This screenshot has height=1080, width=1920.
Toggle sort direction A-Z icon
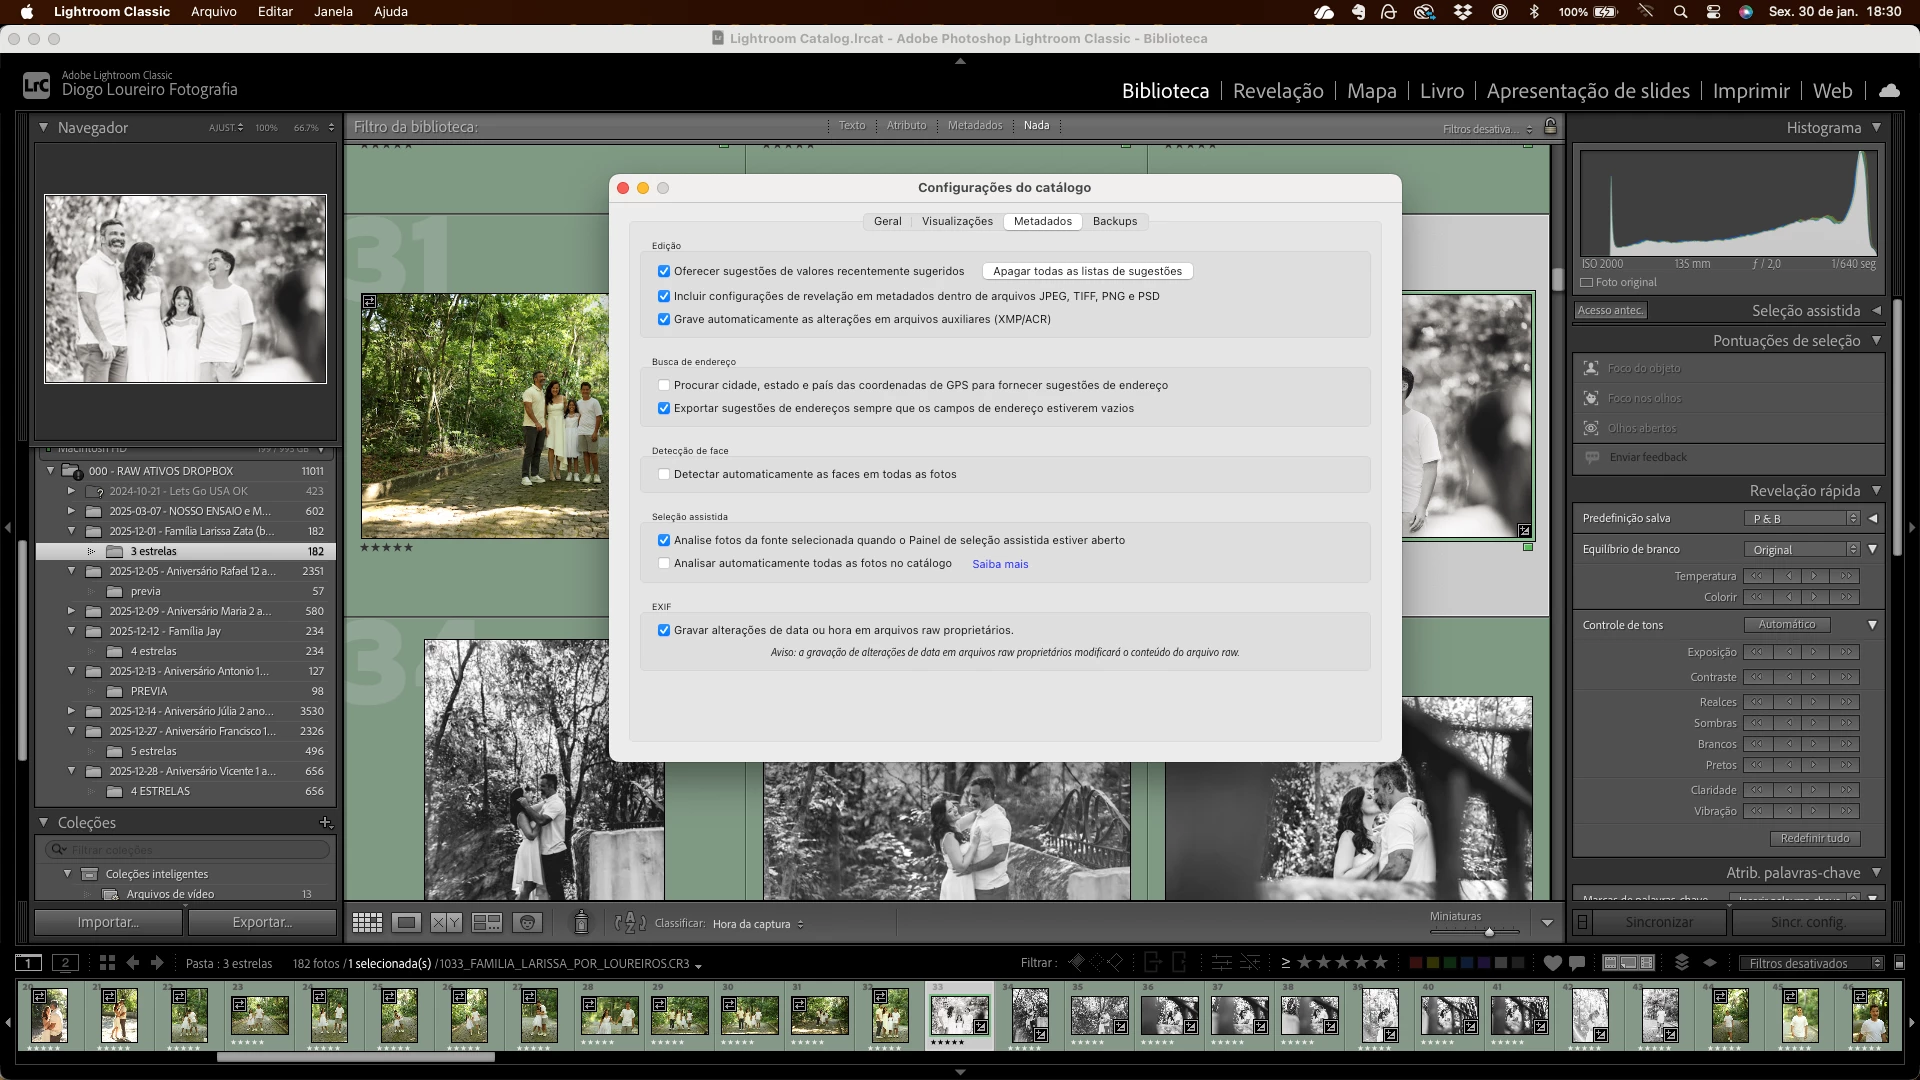629,923
